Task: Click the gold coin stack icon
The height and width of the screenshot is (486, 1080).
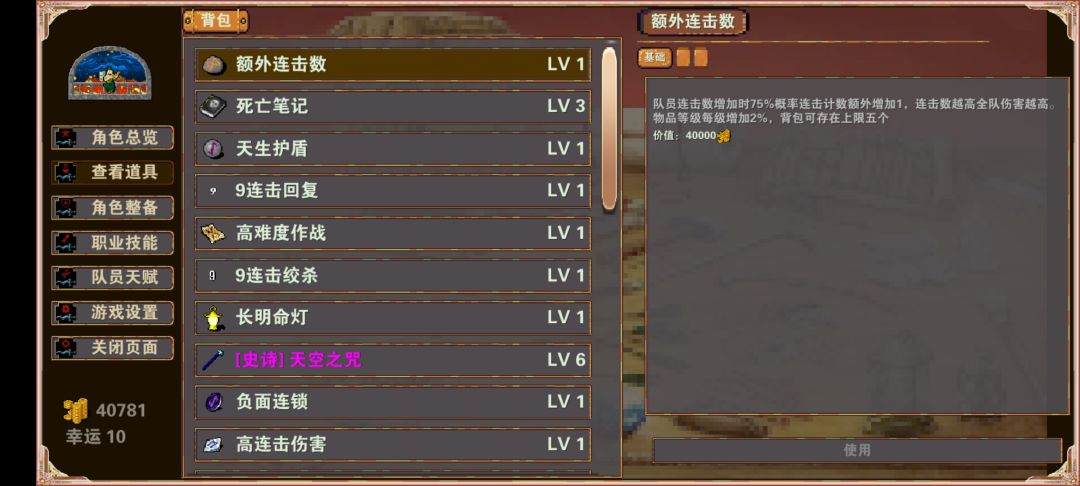Action: pos(76,410)
